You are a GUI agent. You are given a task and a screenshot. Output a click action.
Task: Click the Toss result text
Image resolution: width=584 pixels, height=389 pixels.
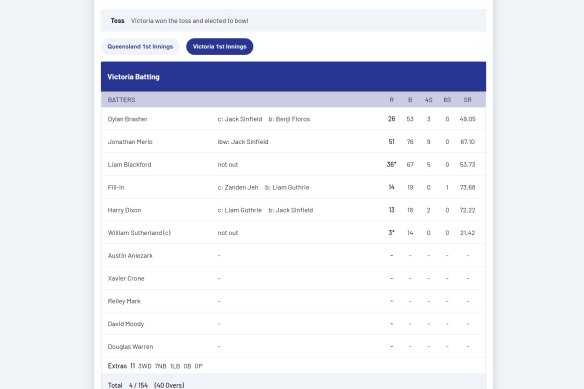189,21
